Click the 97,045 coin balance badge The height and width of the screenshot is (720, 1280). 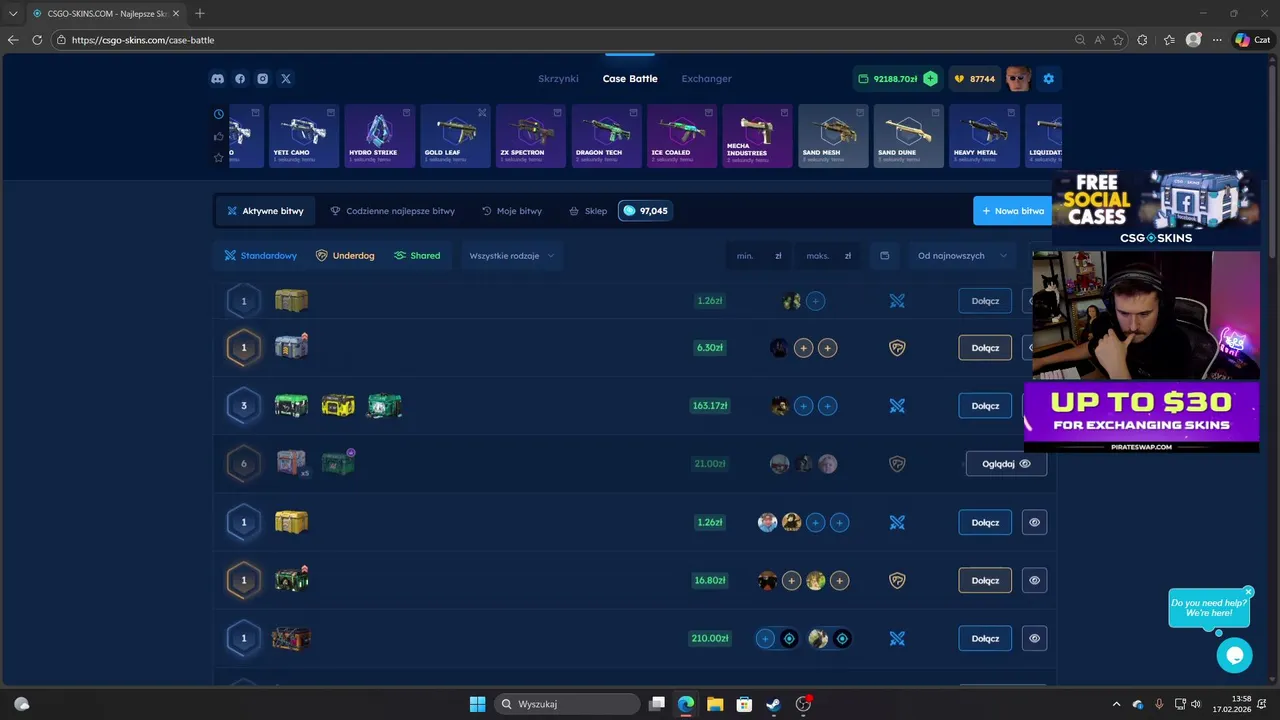(x=645, y=211)
